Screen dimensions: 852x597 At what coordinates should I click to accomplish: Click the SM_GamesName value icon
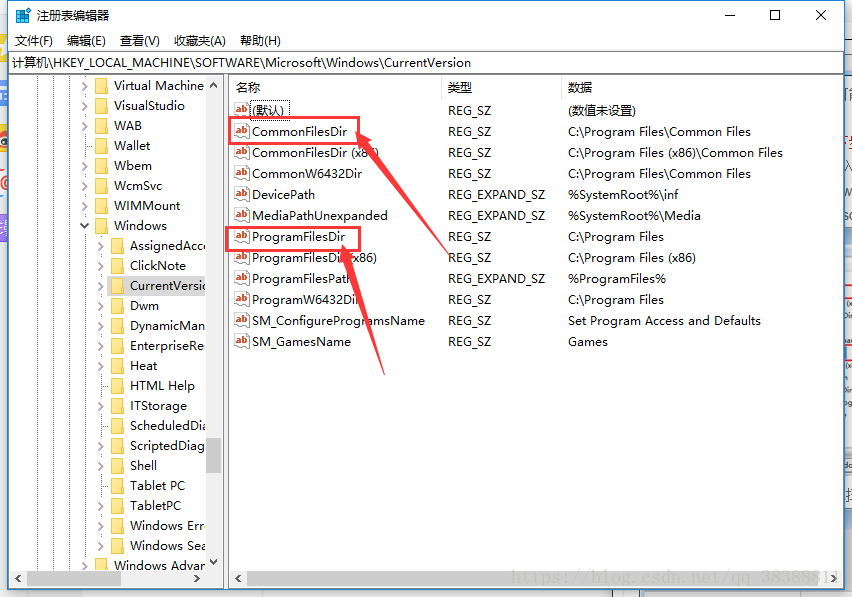241,341
